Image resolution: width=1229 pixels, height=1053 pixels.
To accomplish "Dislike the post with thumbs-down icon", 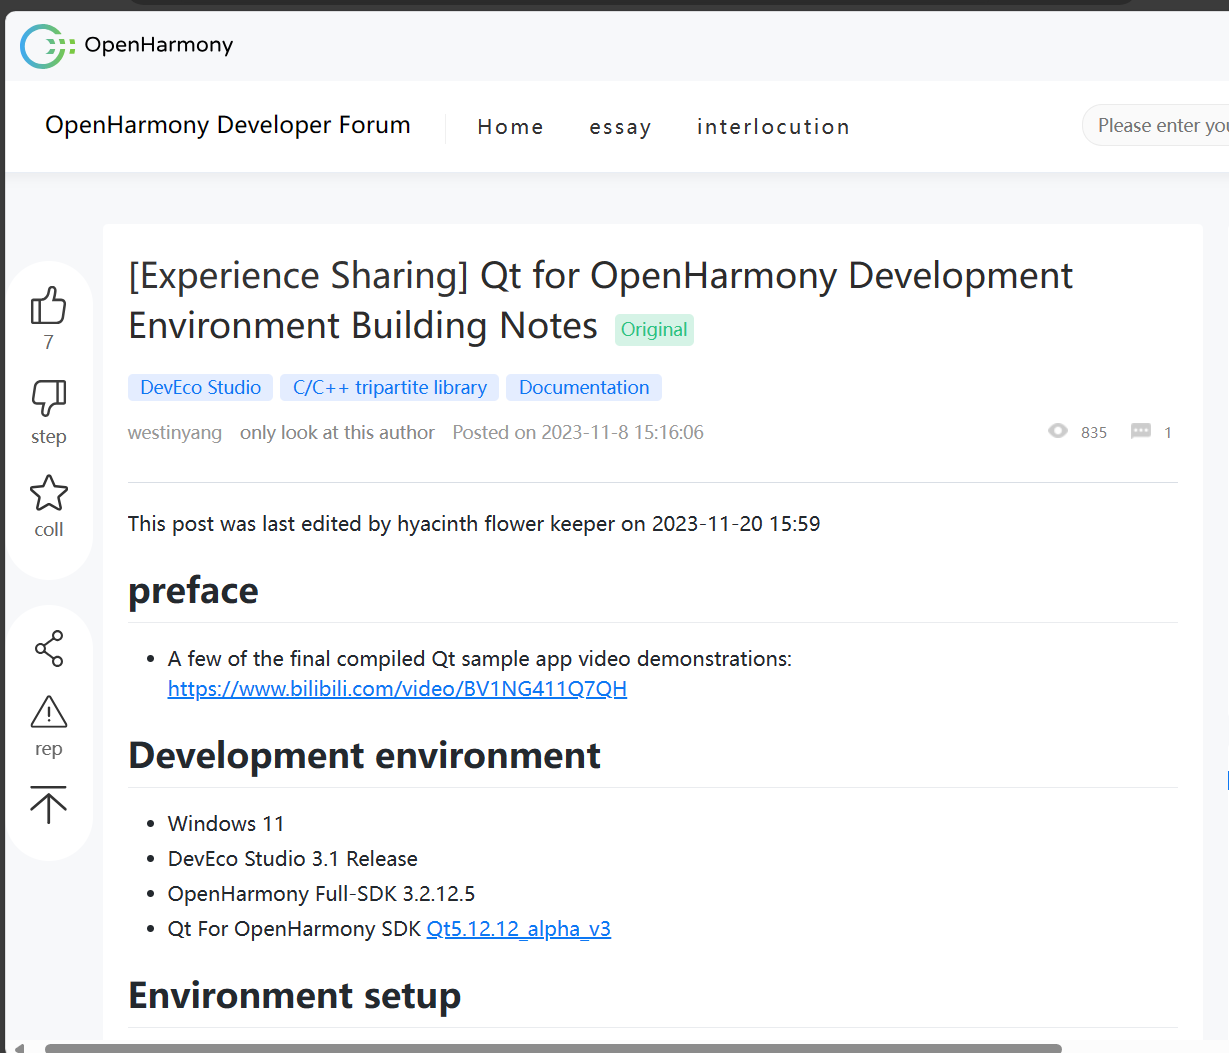I will click(x=48, y=398).
